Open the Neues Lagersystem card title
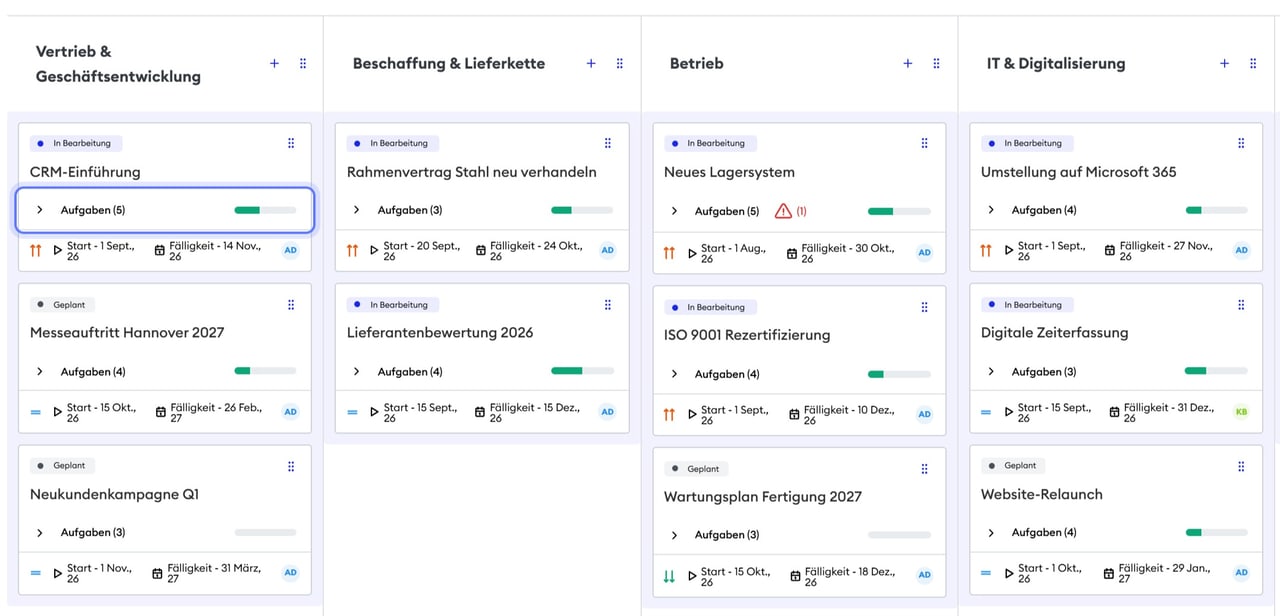 click(729, 172)
